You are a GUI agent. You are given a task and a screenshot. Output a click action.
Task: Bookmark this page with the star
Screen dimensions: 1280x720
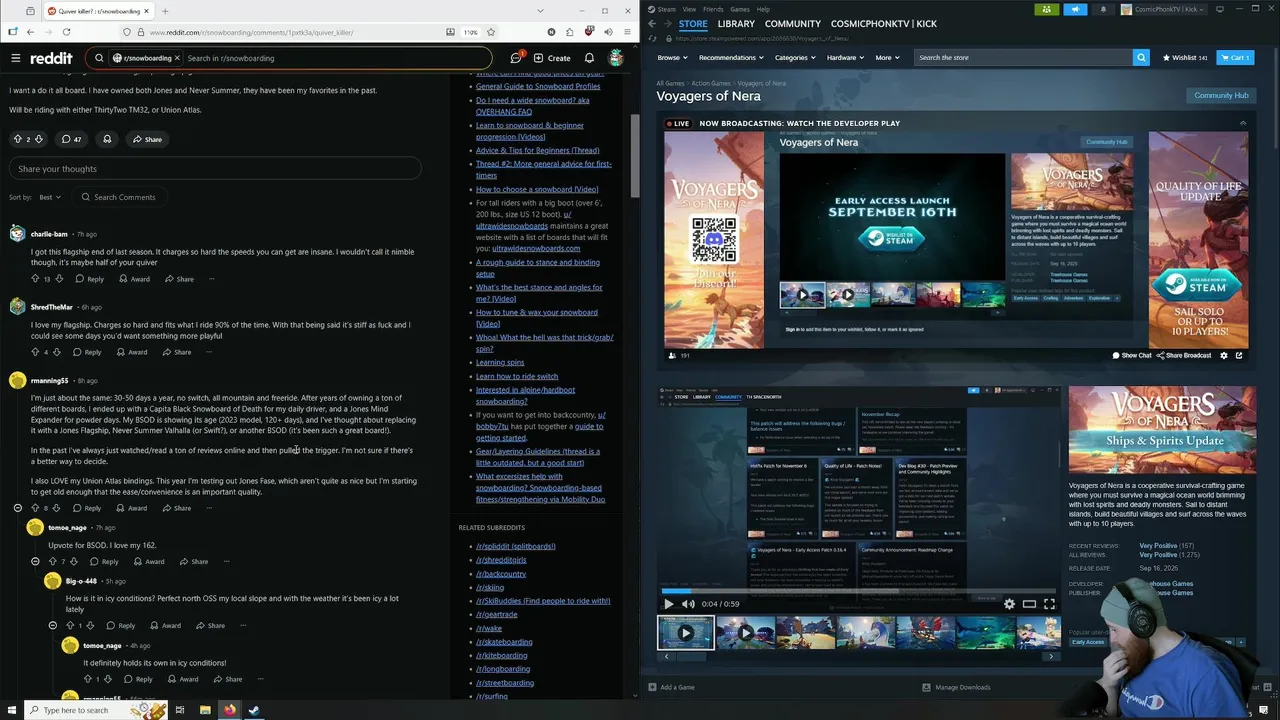pos(493,32)
